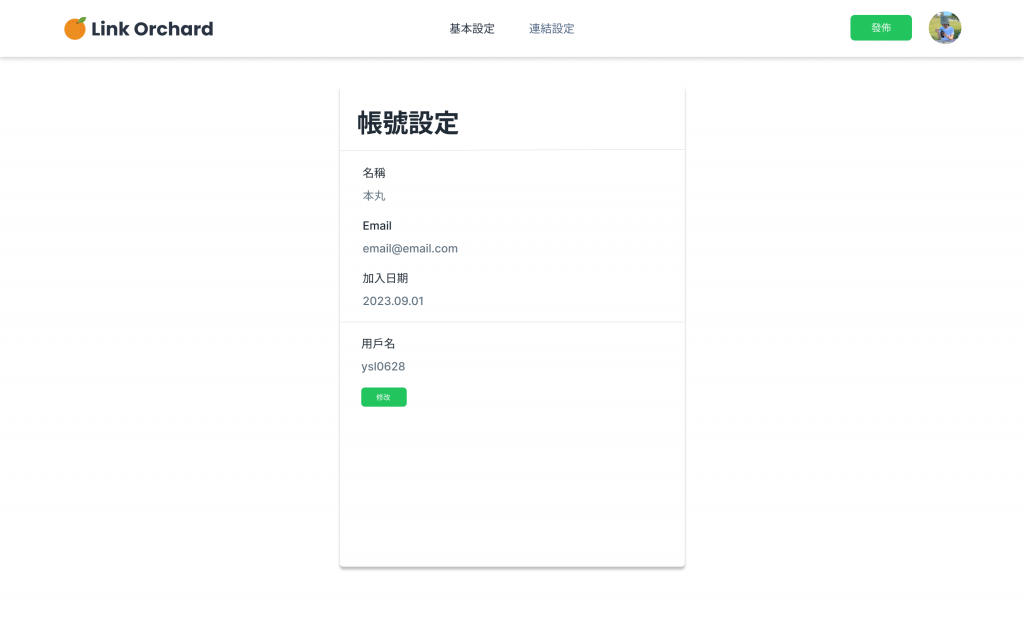
Task: Select the join date 2023.09.01
Action: (x=392, y=301)
